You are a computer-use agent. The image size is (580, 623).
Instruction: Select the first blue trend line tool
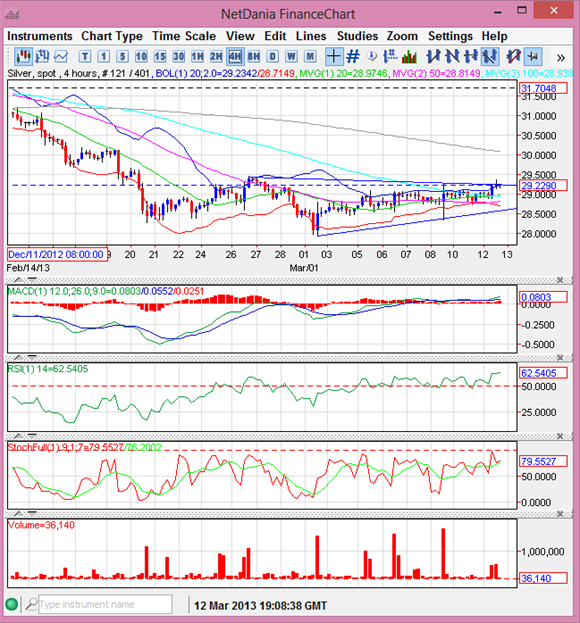(x=433, y=56)
